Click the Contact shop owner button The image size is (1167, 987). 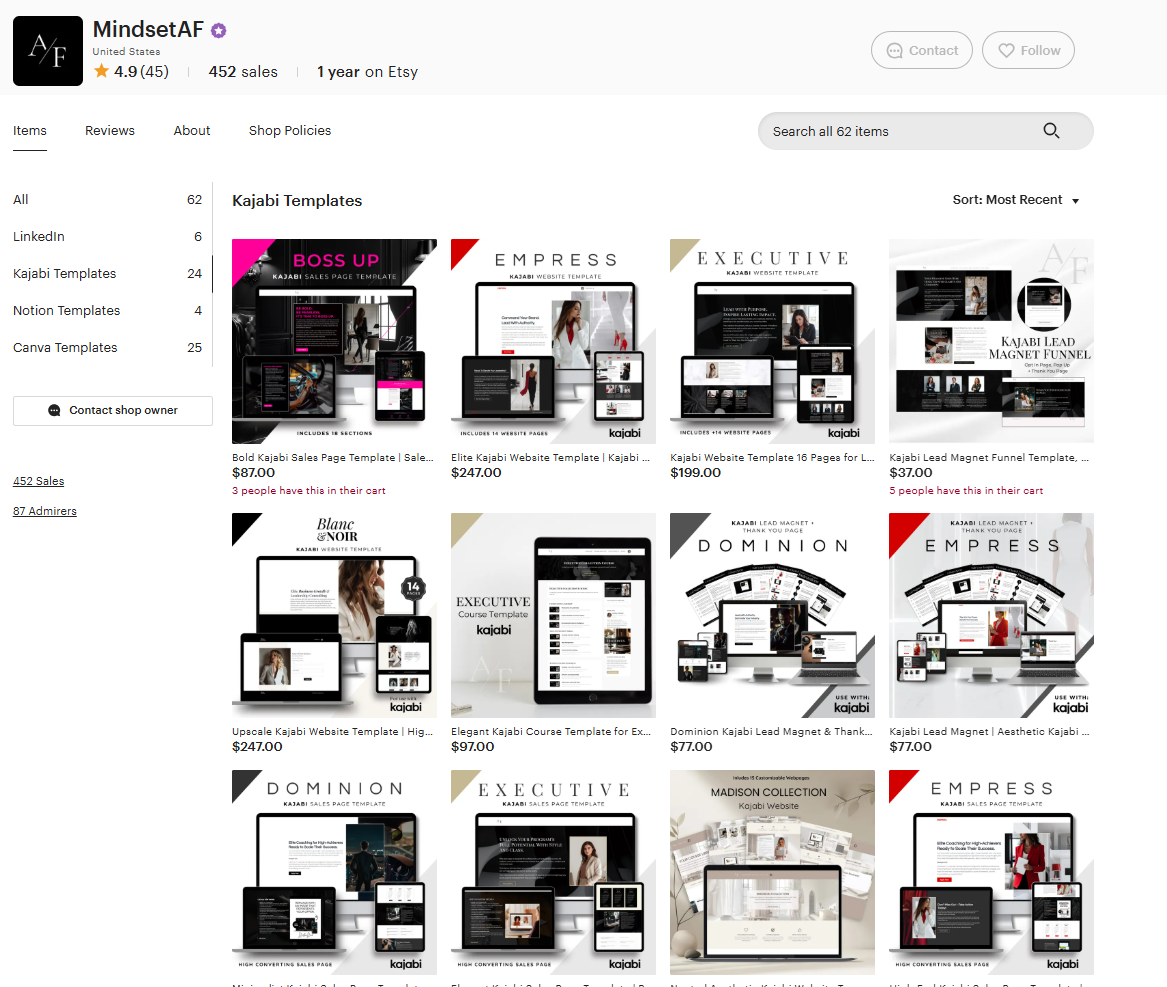(112, 410)
